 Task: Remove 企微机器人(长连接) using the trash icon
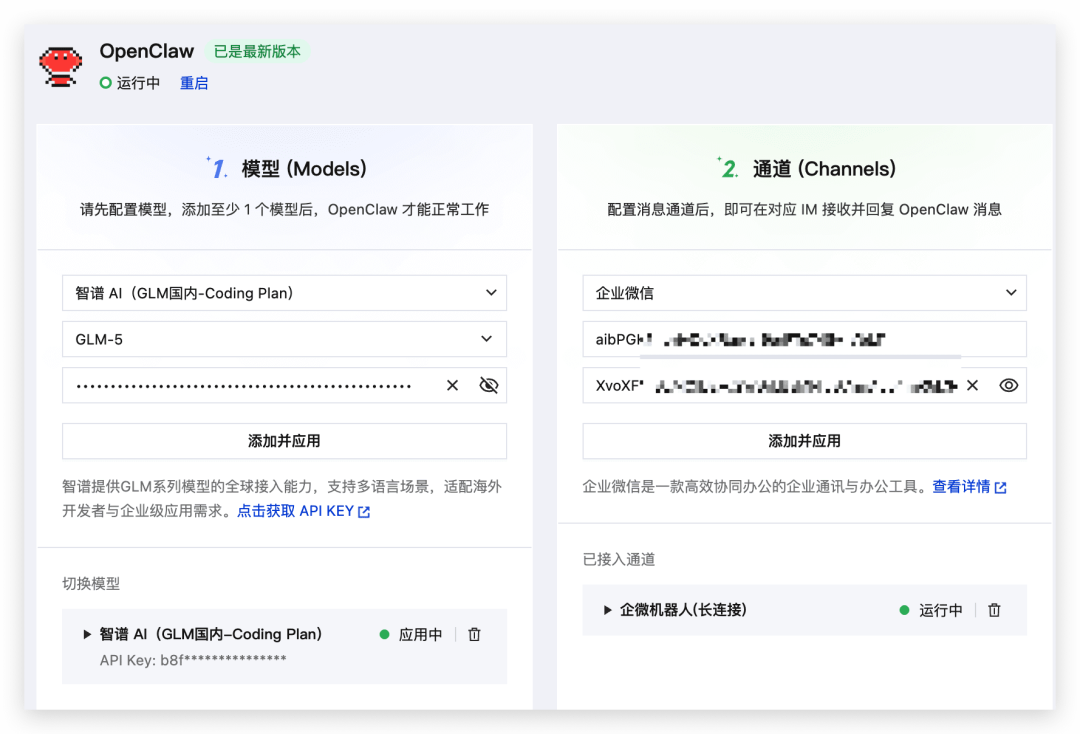(994, 610)
